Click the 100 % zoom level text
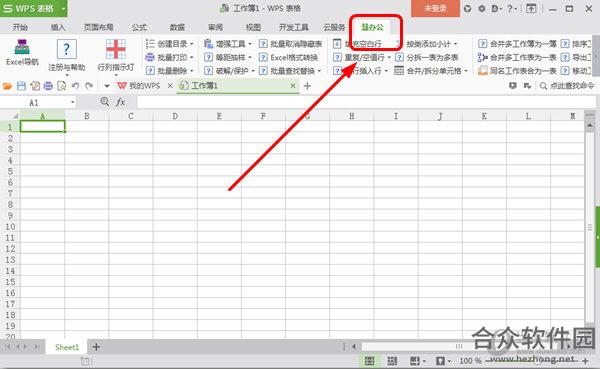This screenshot has height=369, width=600. (x=470, y=361)
